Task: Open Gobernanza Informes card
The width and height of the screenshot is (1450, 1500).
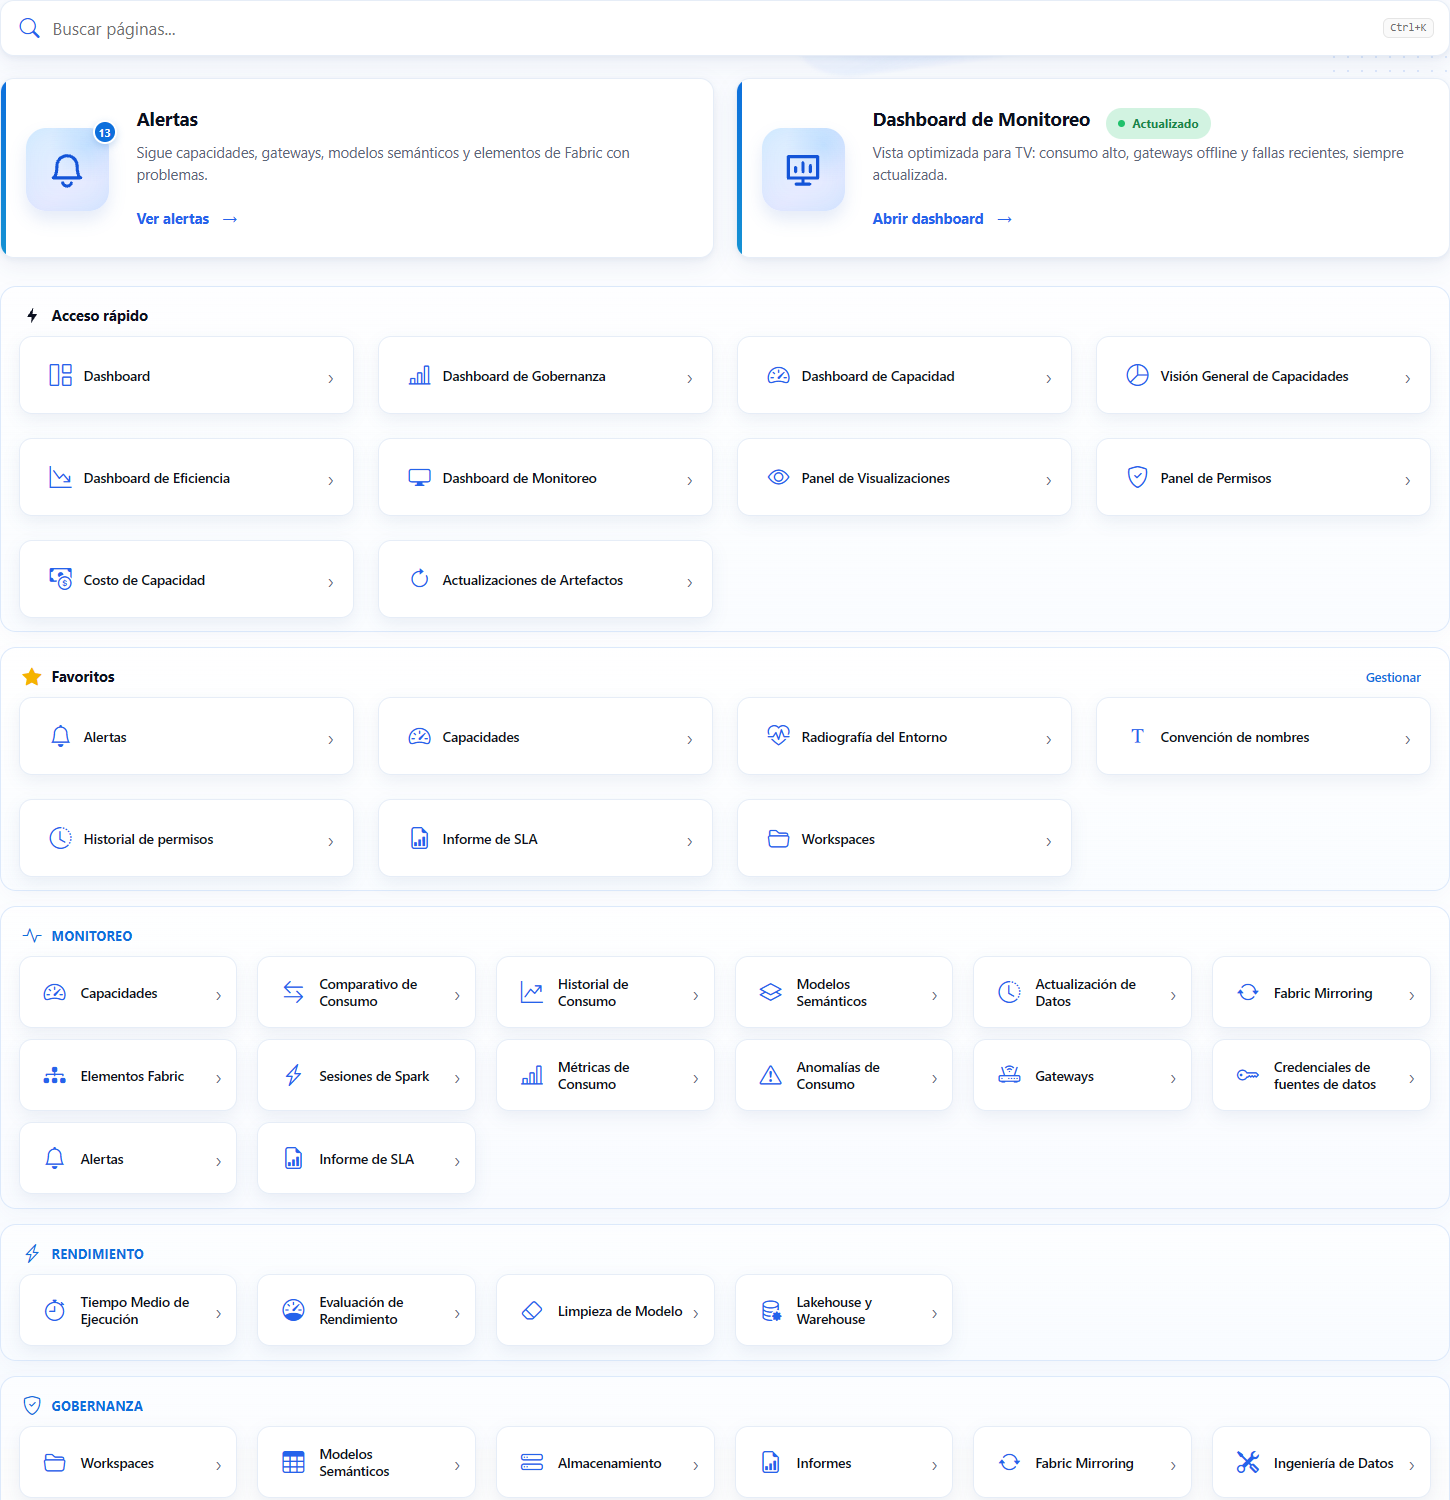Action: [x=844, y=1462]
